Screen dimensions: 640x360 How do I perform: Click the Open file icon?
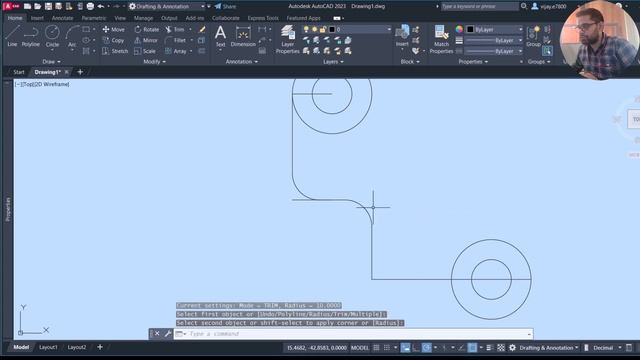click(x=38, y=6)
